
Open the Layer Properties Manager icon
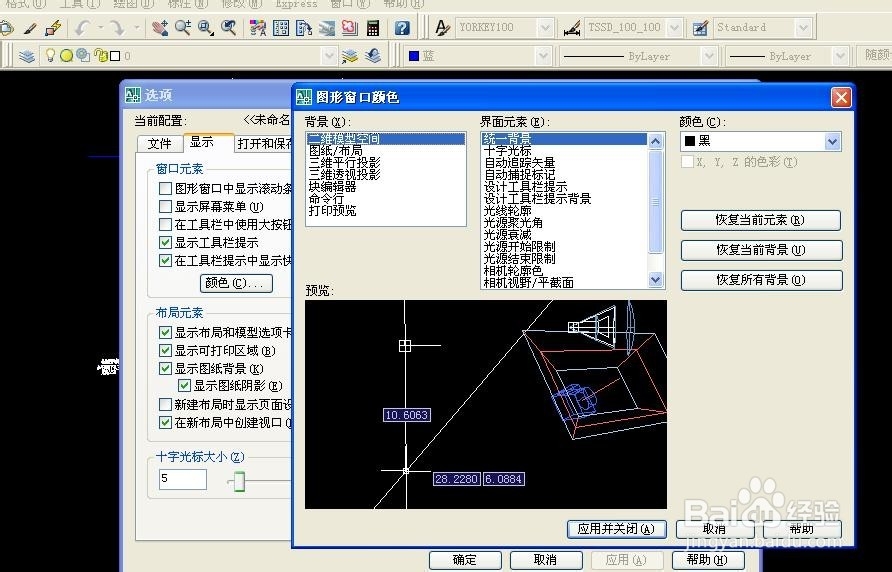27,56
